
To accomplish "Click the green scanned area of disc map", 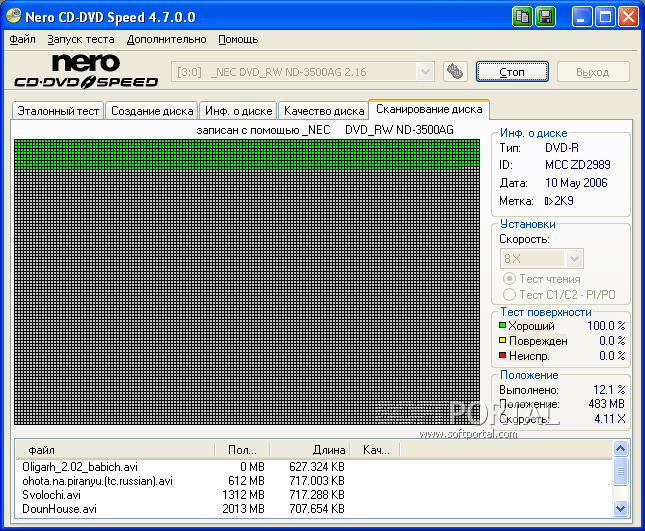I will click(247, 154).
